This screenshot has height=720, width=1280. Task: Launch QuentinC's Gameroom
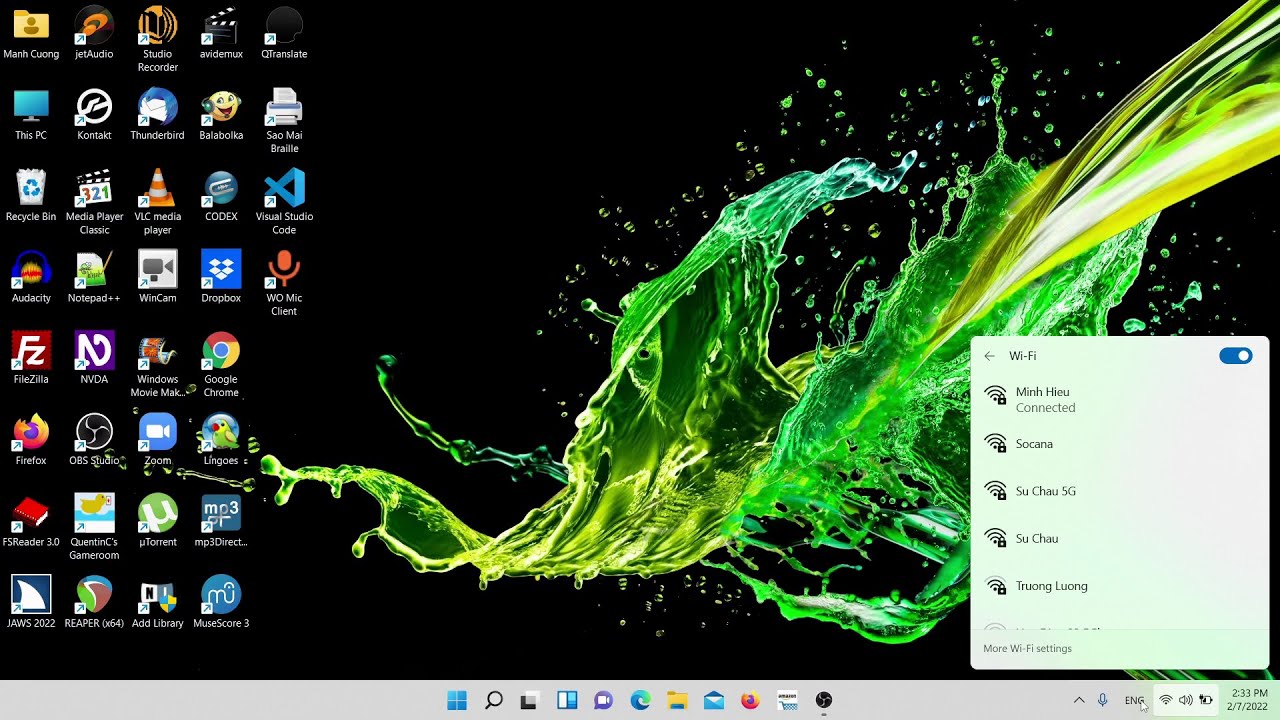coord(94,528)
